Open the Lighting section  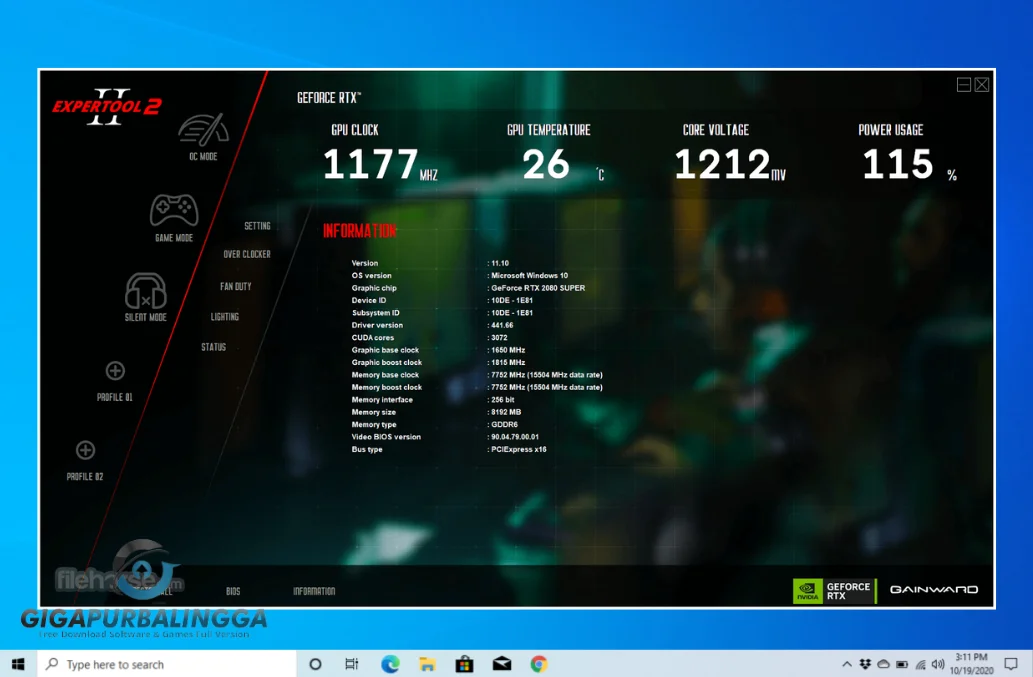point(225,317)
